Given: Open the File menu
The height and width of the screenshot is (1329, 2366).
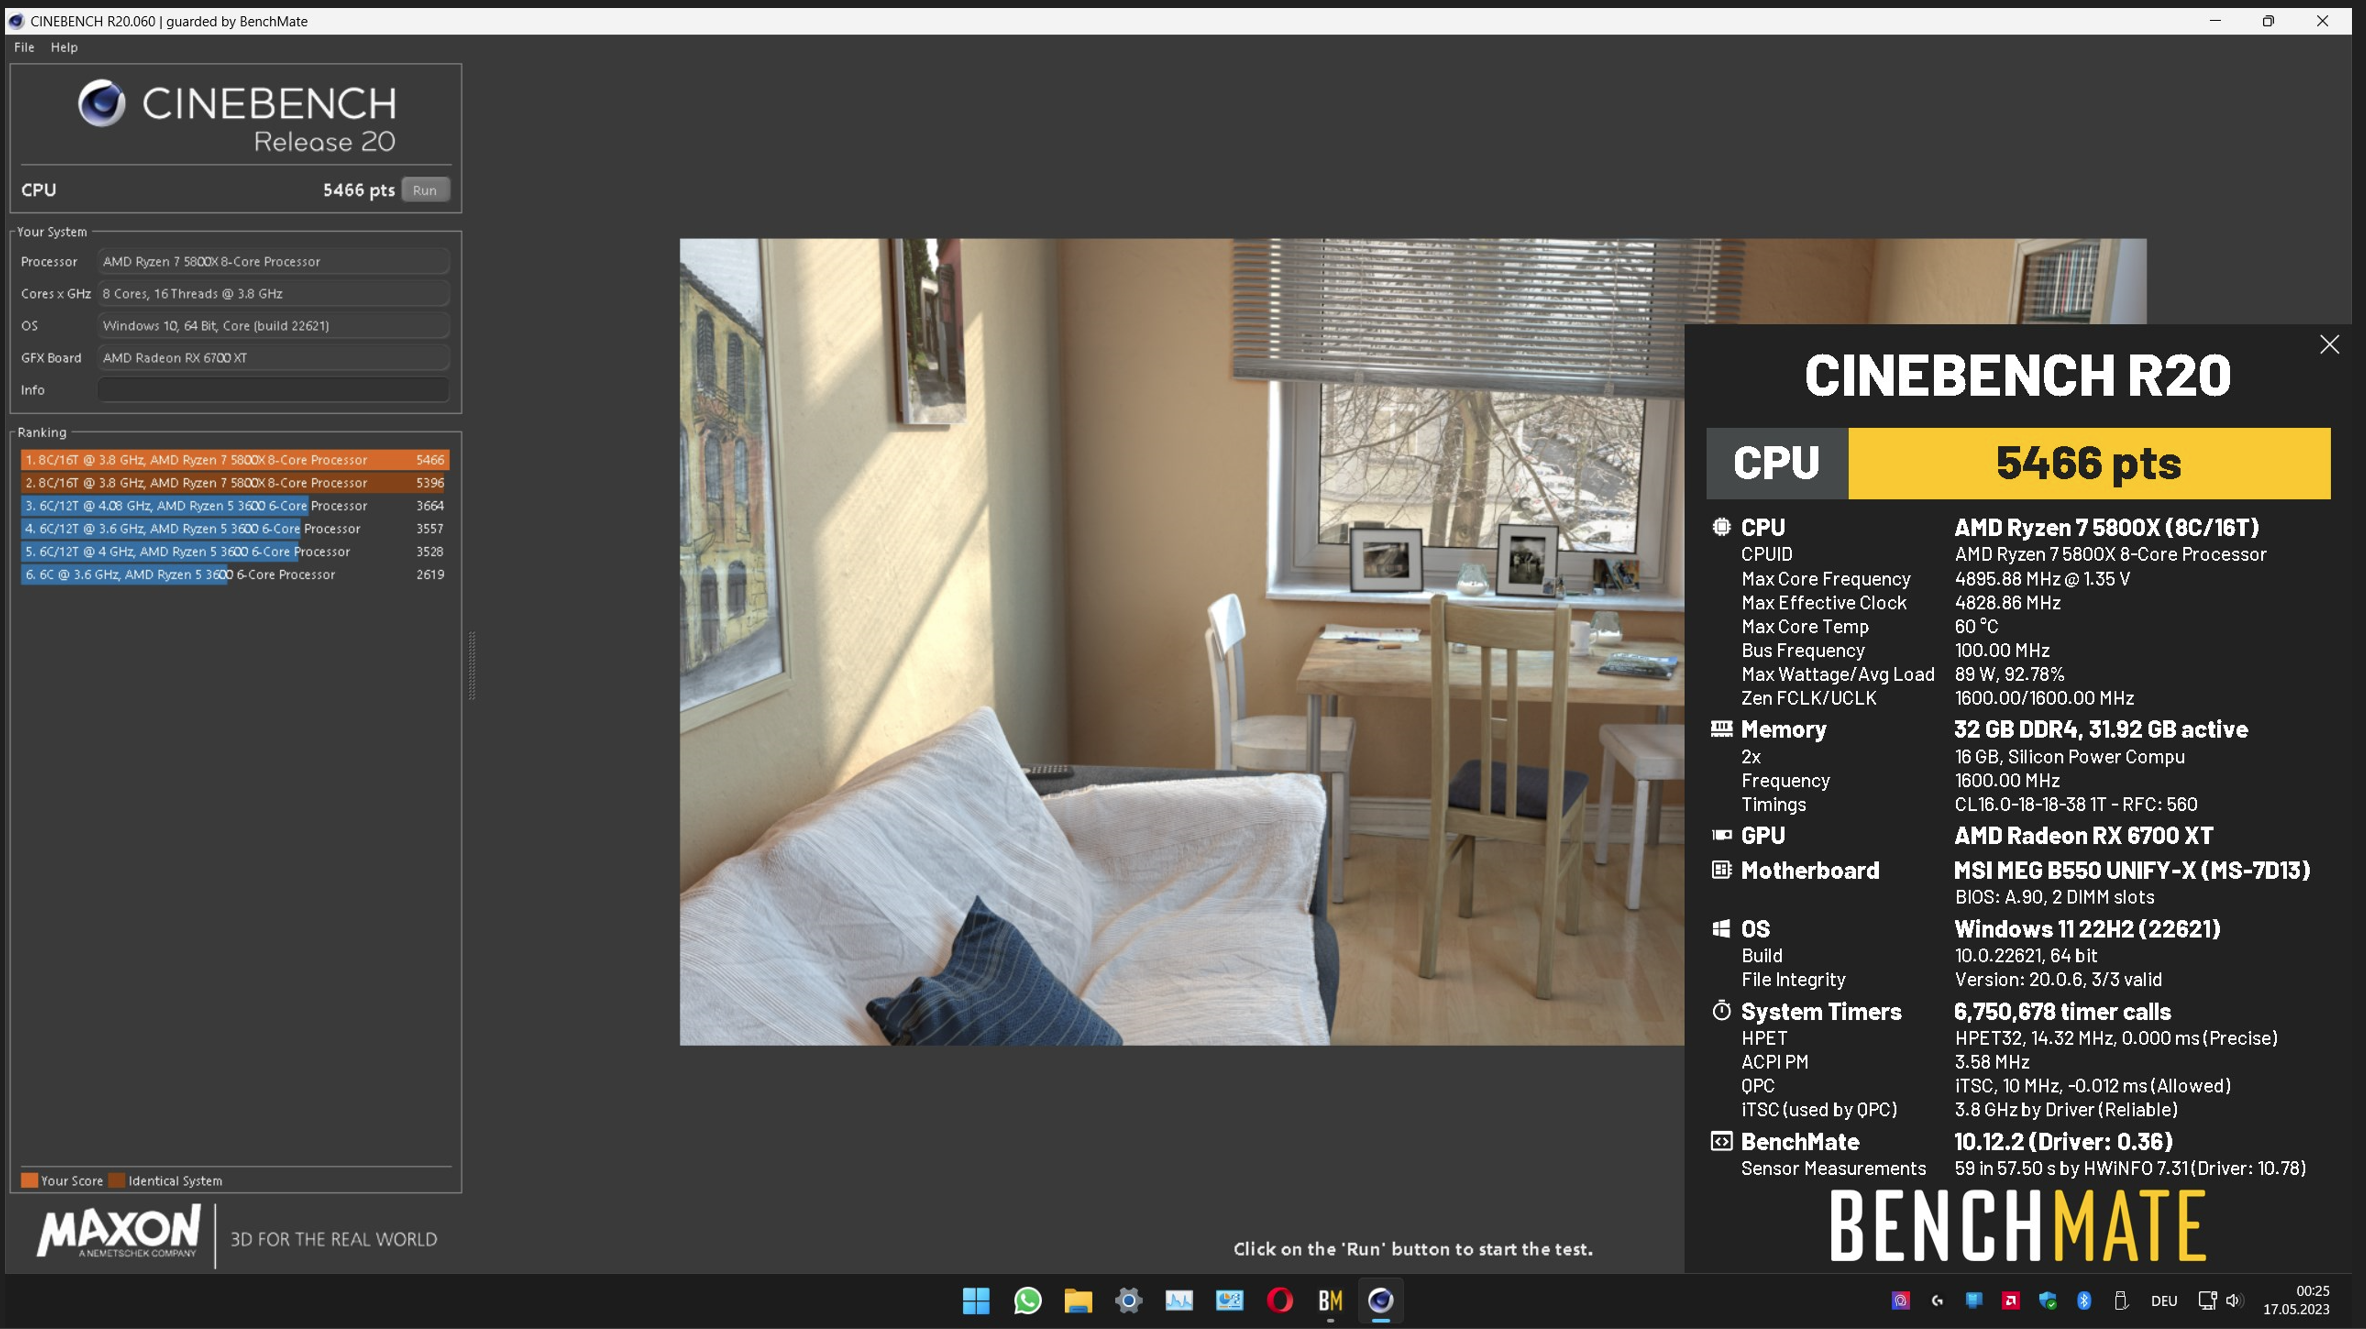Looking at the screenshot, I should click(24, 47).
